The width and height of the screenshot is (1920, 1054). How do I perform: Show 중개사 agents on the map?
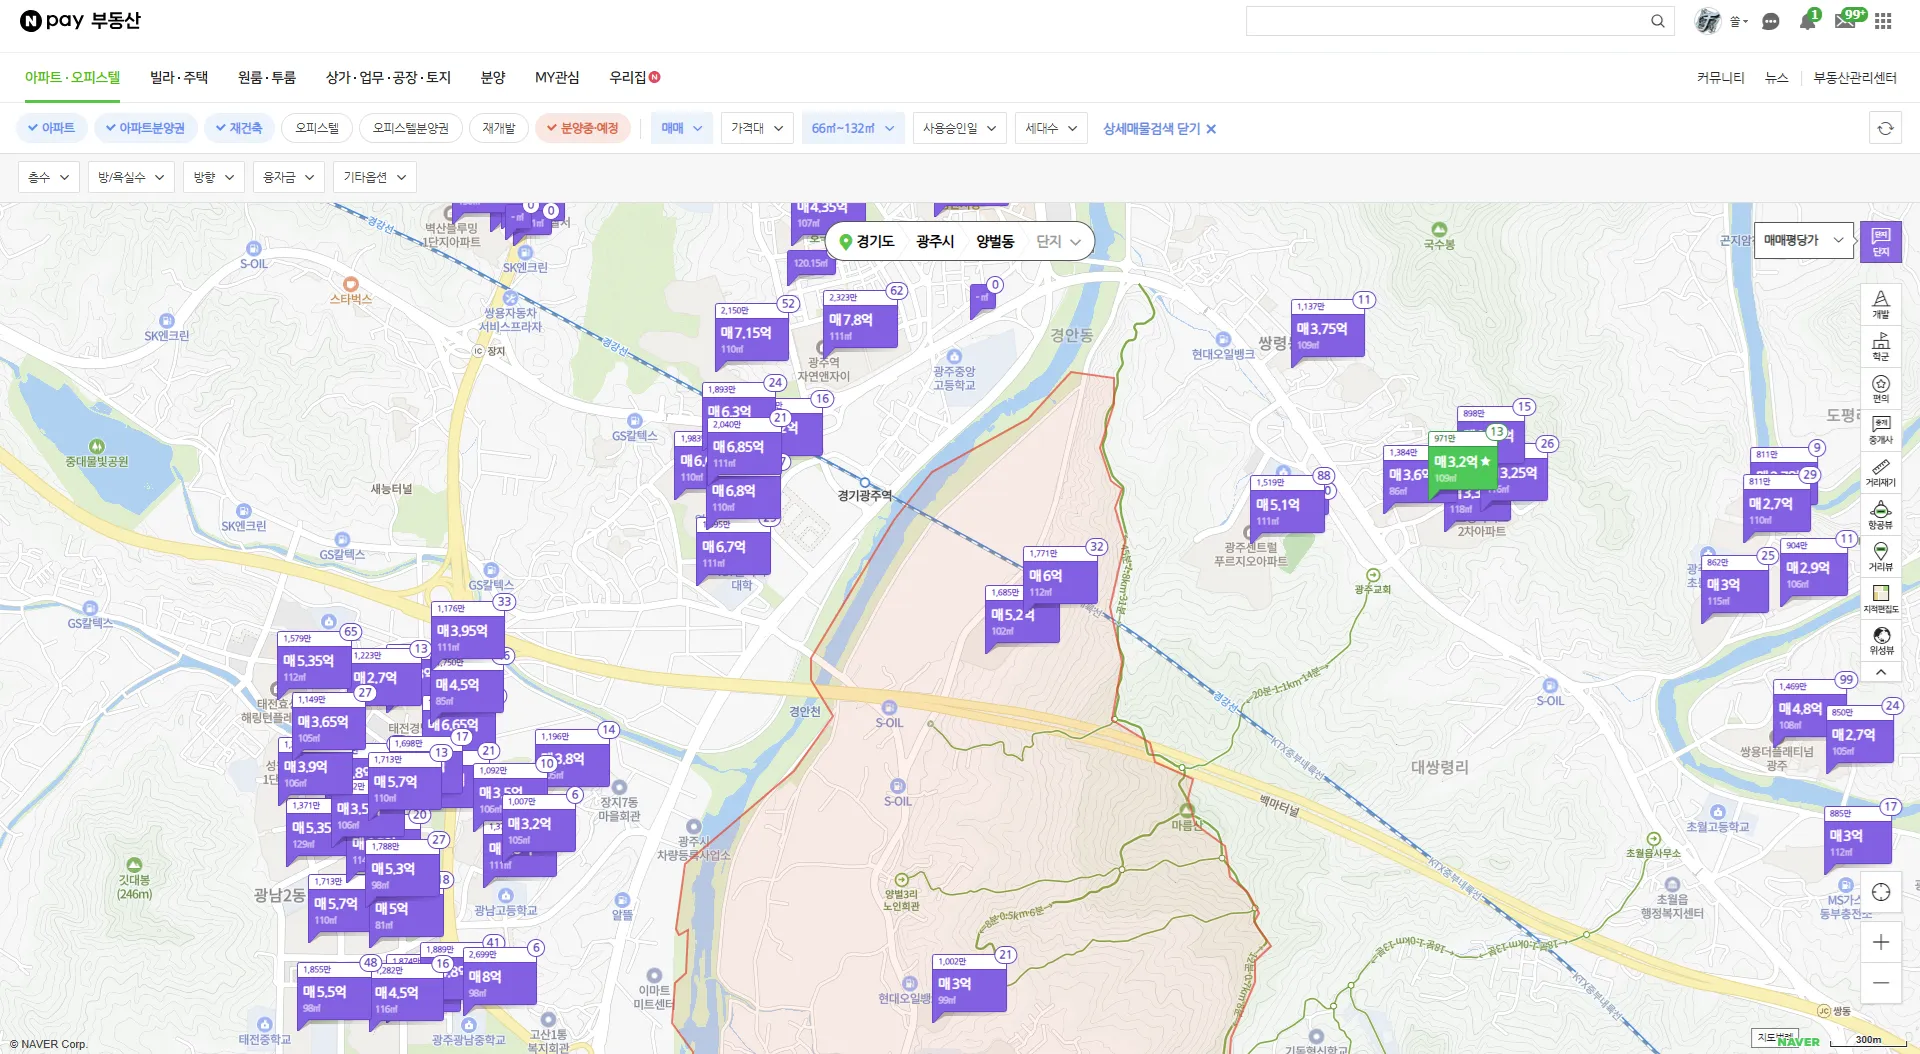1880,430
